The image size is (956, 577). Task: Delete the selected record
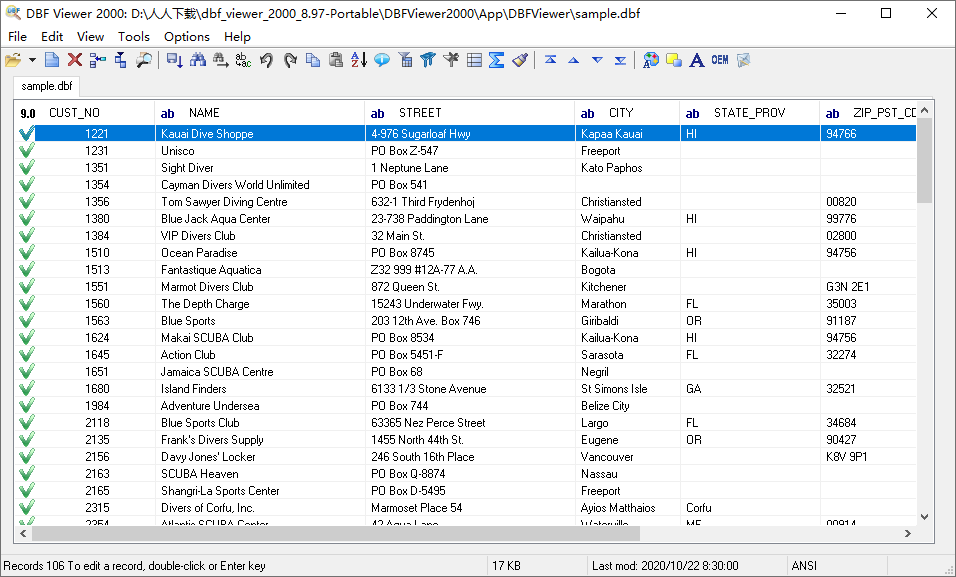[x=75, y=60]
